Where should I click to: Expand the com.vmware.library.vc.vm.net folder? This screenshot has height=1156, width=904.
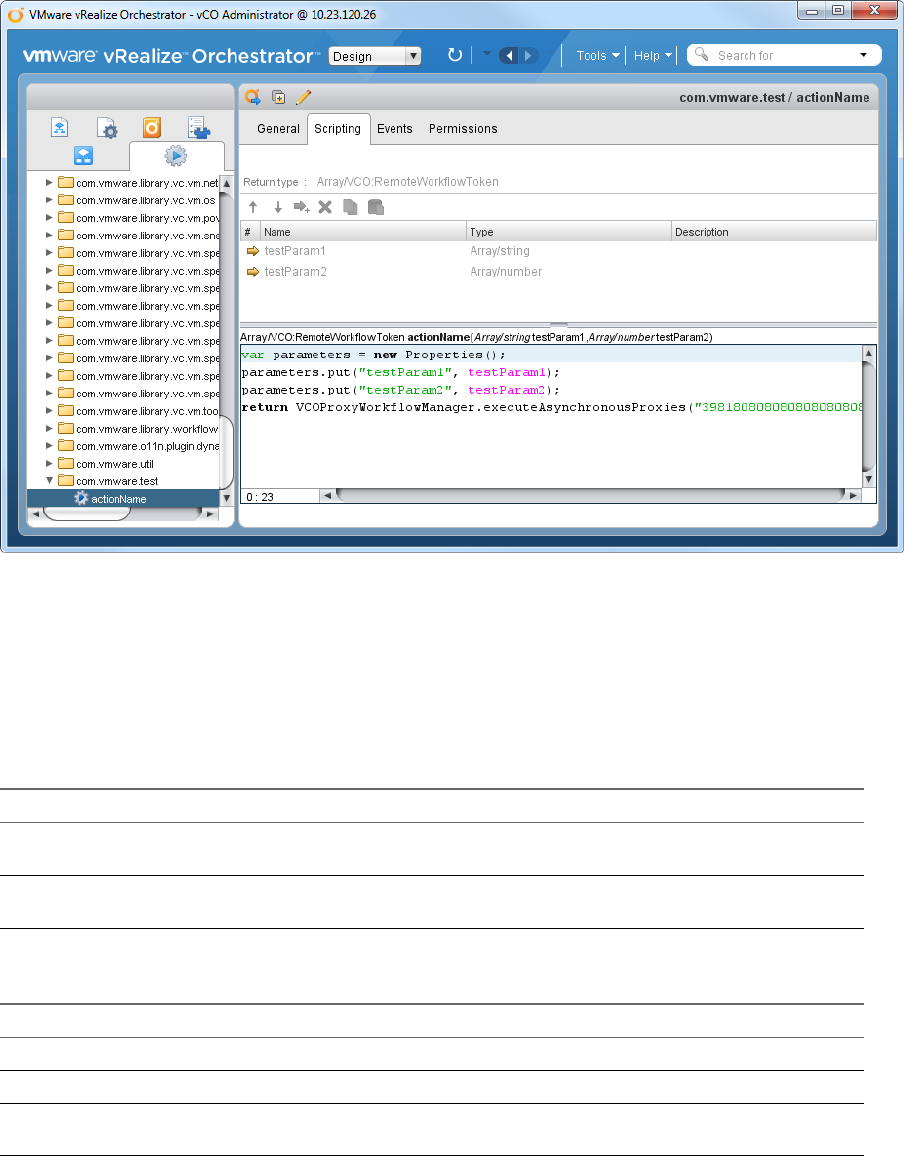click(49, 182)
